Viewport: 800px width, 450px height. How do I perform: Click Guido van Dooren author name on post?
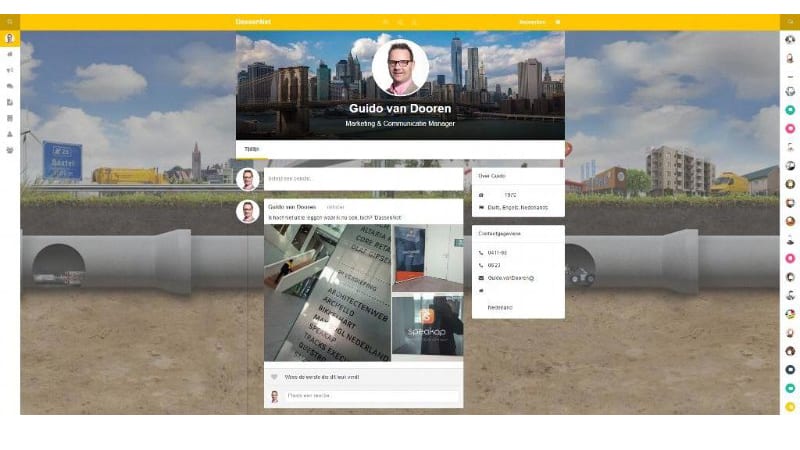coord(291,207)
